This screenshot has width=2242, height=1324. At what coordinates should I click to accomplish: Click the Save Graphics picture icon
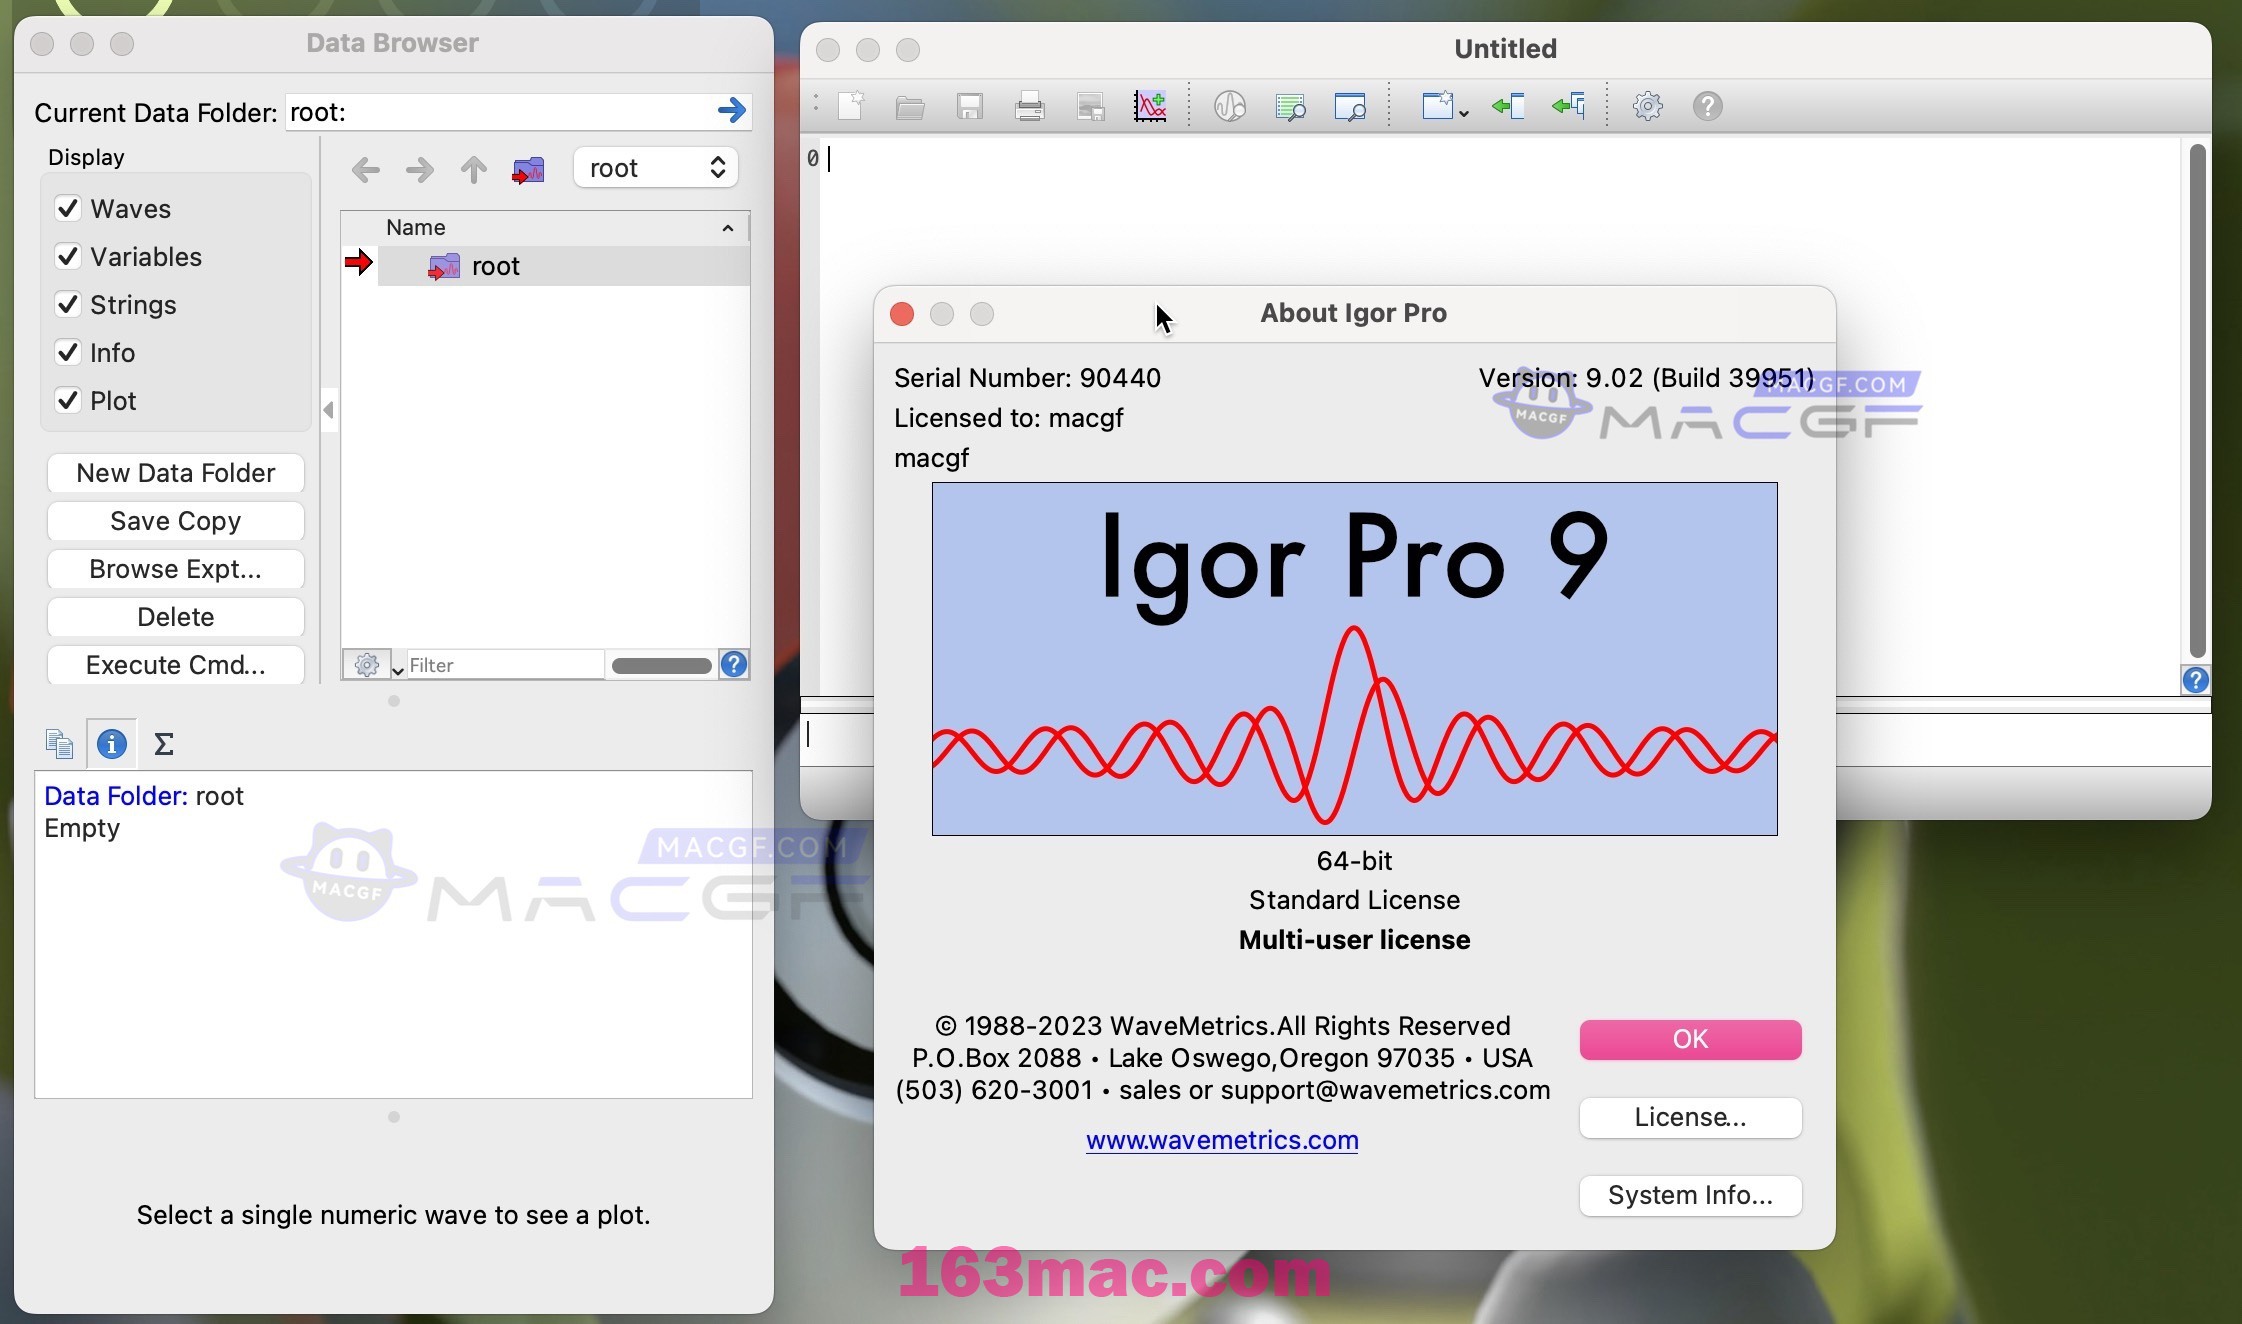(1091, 106)
